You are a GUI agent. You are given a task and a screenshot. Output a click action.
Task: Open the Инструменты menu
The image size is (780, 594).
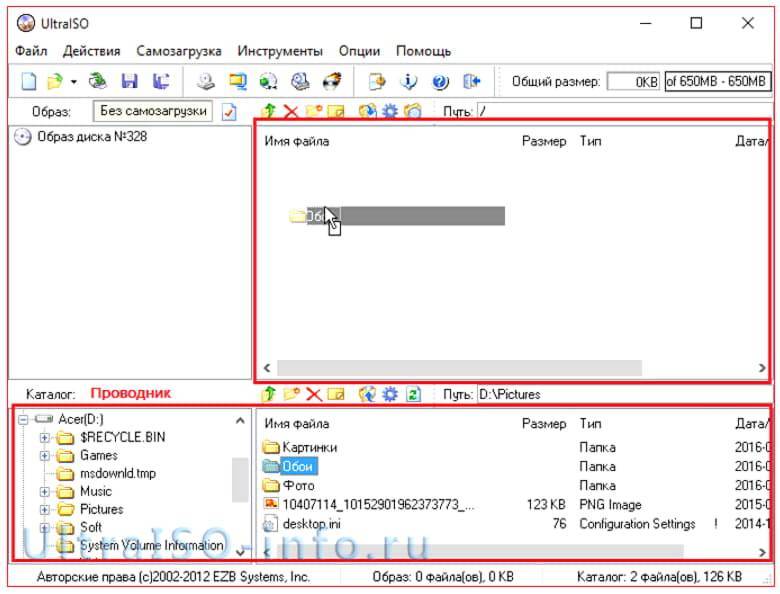coord(280,51)
